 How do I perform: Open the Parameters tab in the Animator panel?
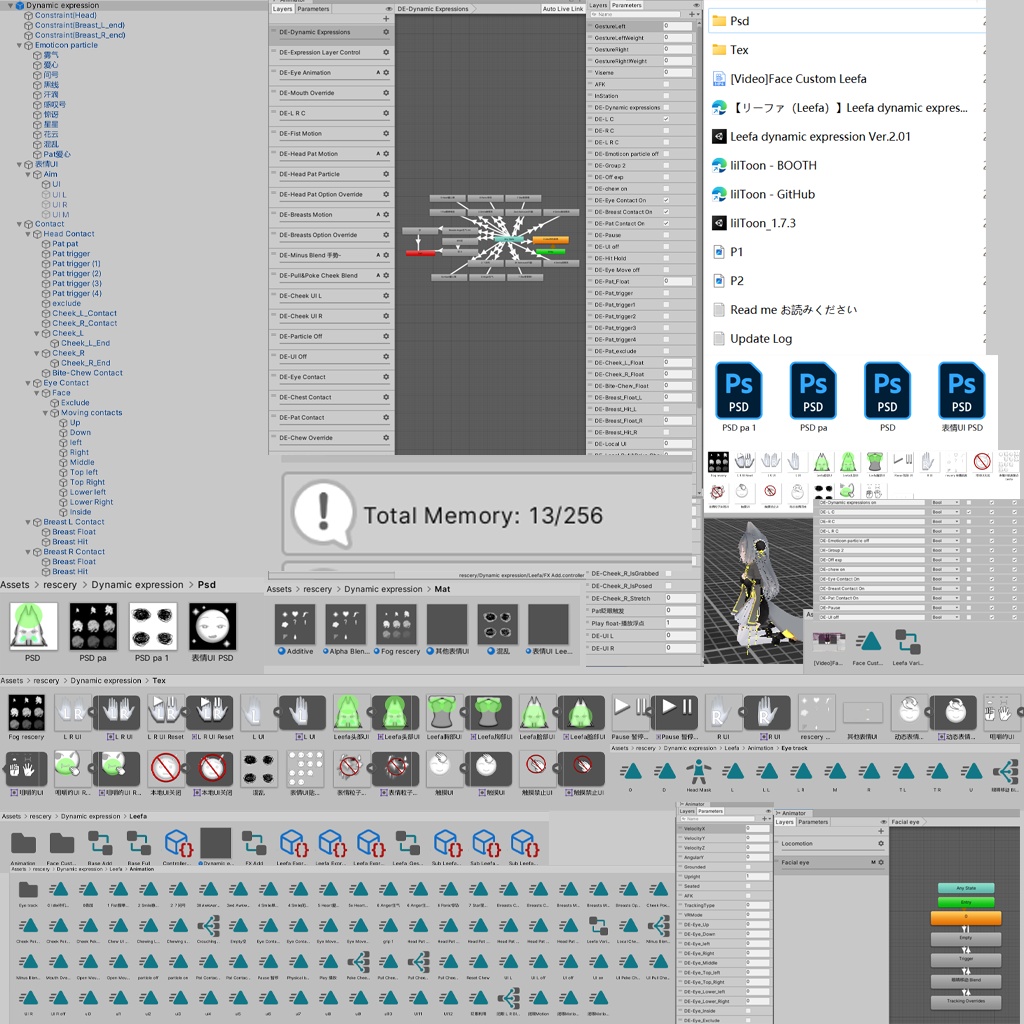point(813,822)
